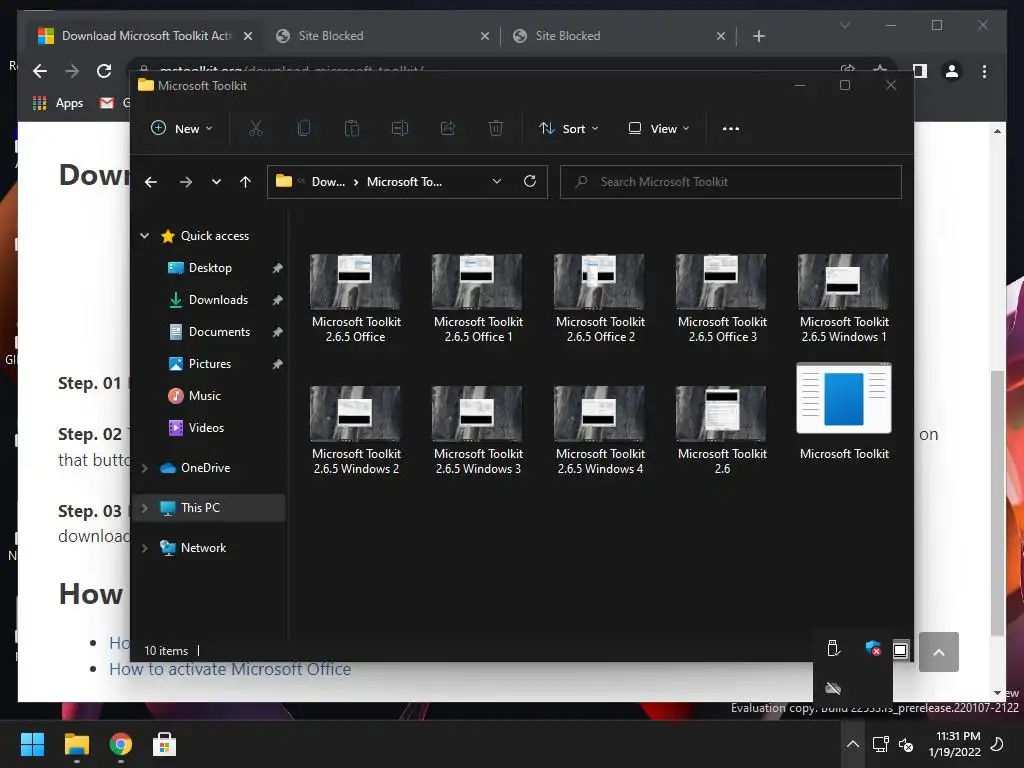The width and height of the screenshot is (1024, 768).
Task: Toggle Chrome's side panel icon
Action: click(920, 71)
